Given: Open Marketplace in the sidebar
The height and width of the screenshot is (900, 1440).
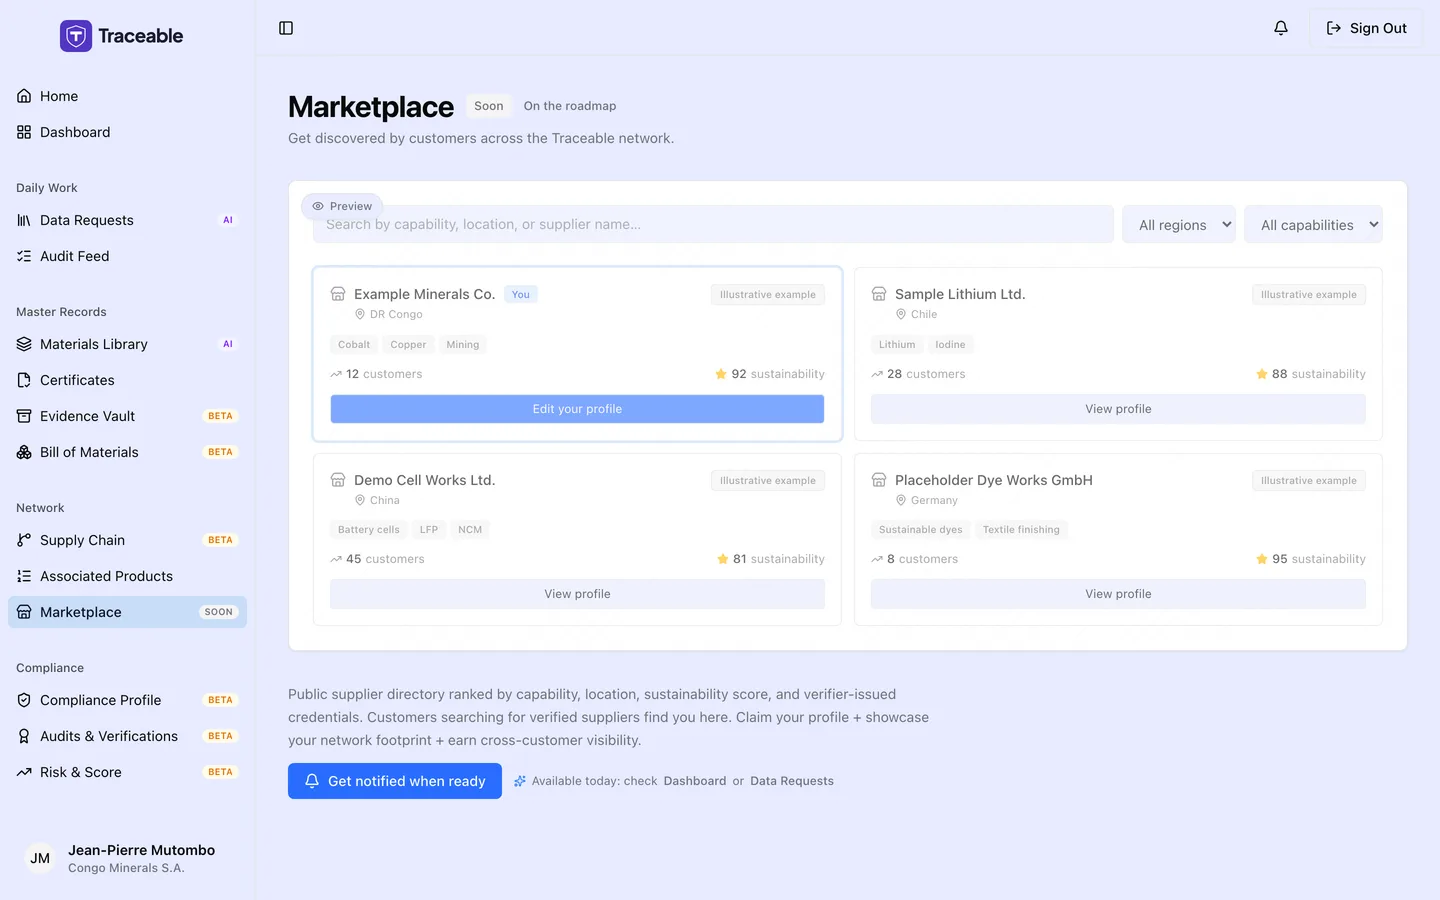Looking at the screenshot, I should coord(127,612).
